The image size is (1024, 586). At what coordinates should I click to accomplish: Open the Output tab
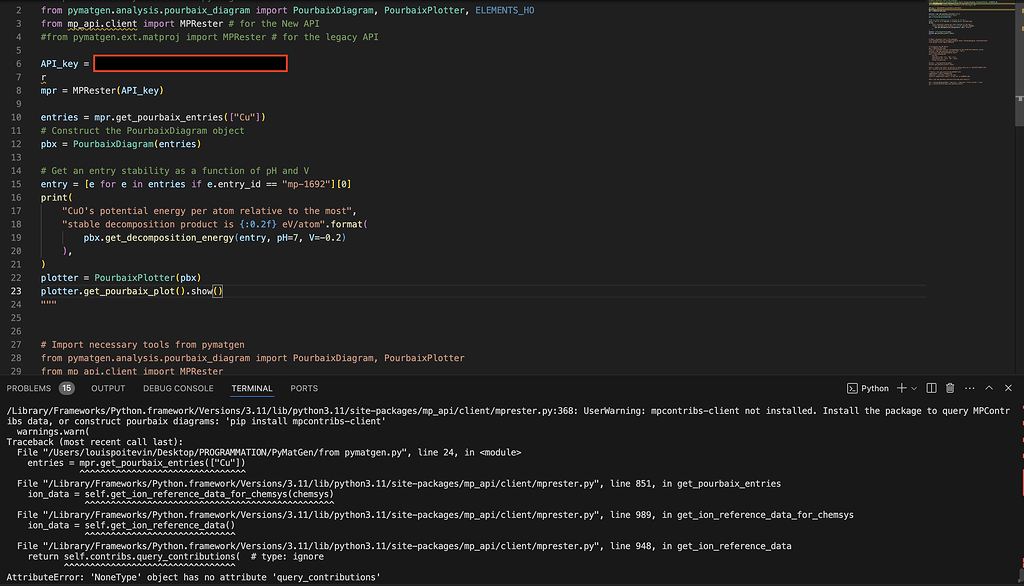click(108, 388)
